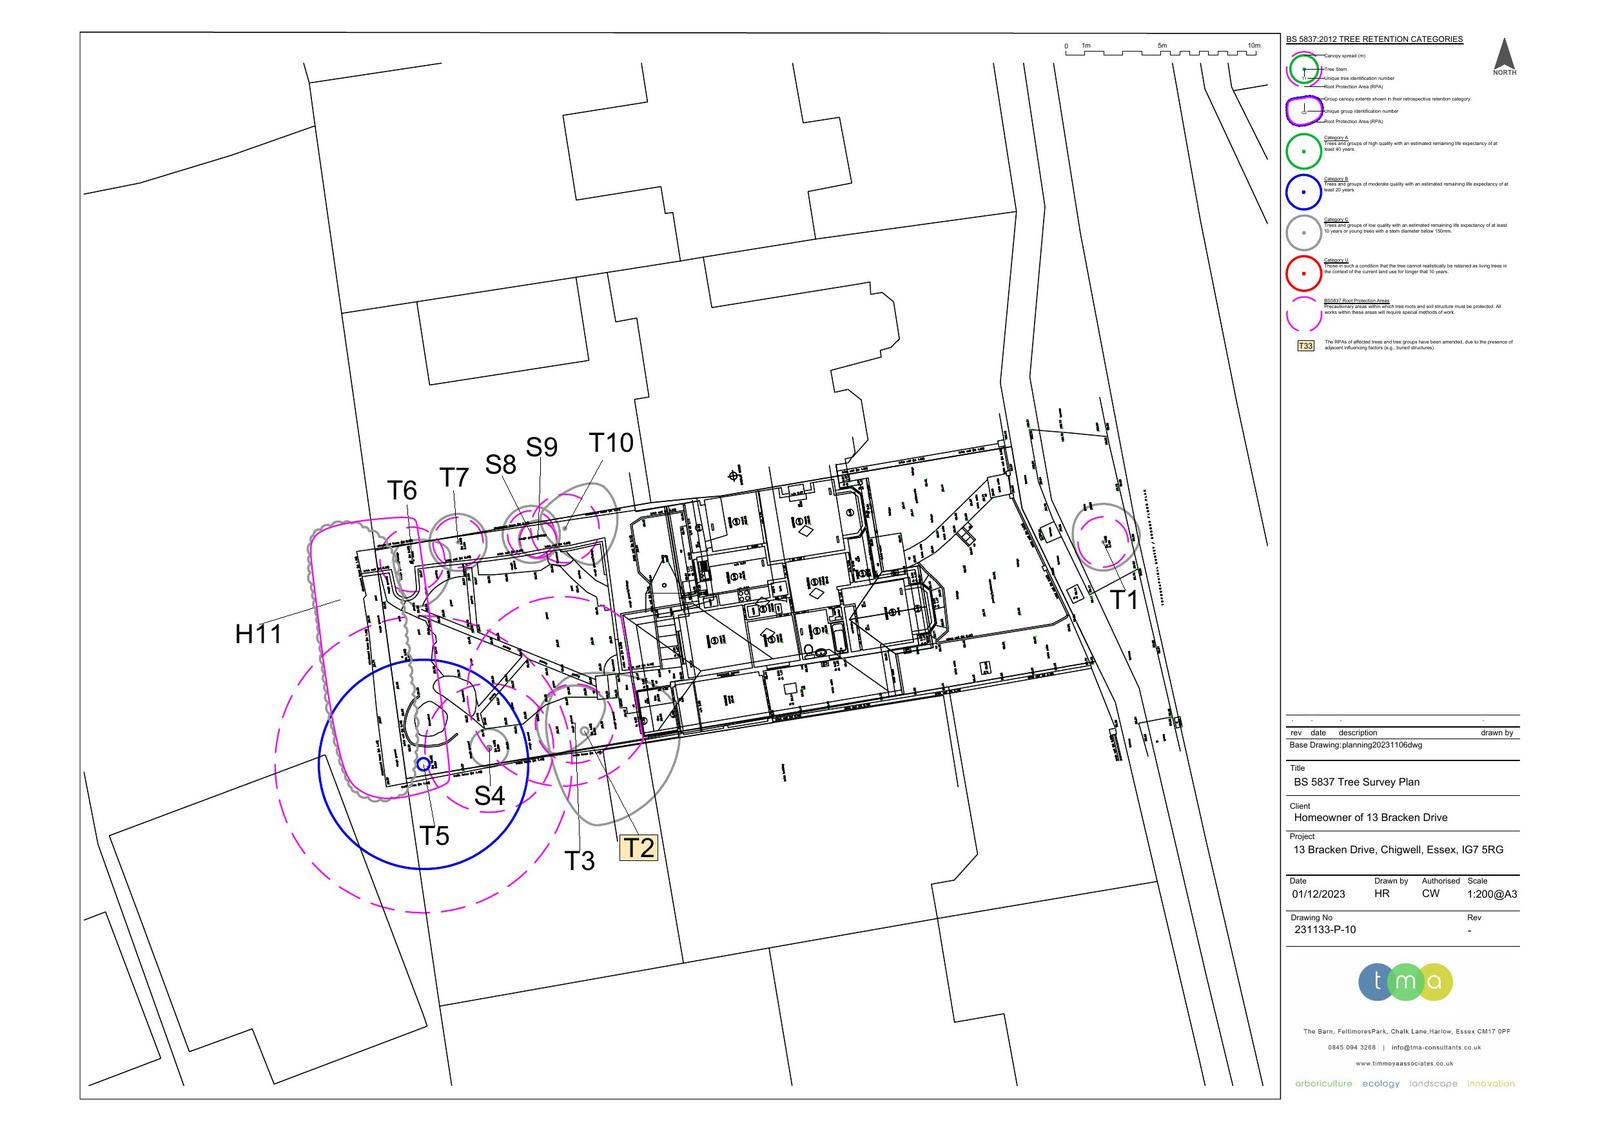Select the red Category U legend circle
This screenshot has height=1131, width=1600.
coord(1303,272)
